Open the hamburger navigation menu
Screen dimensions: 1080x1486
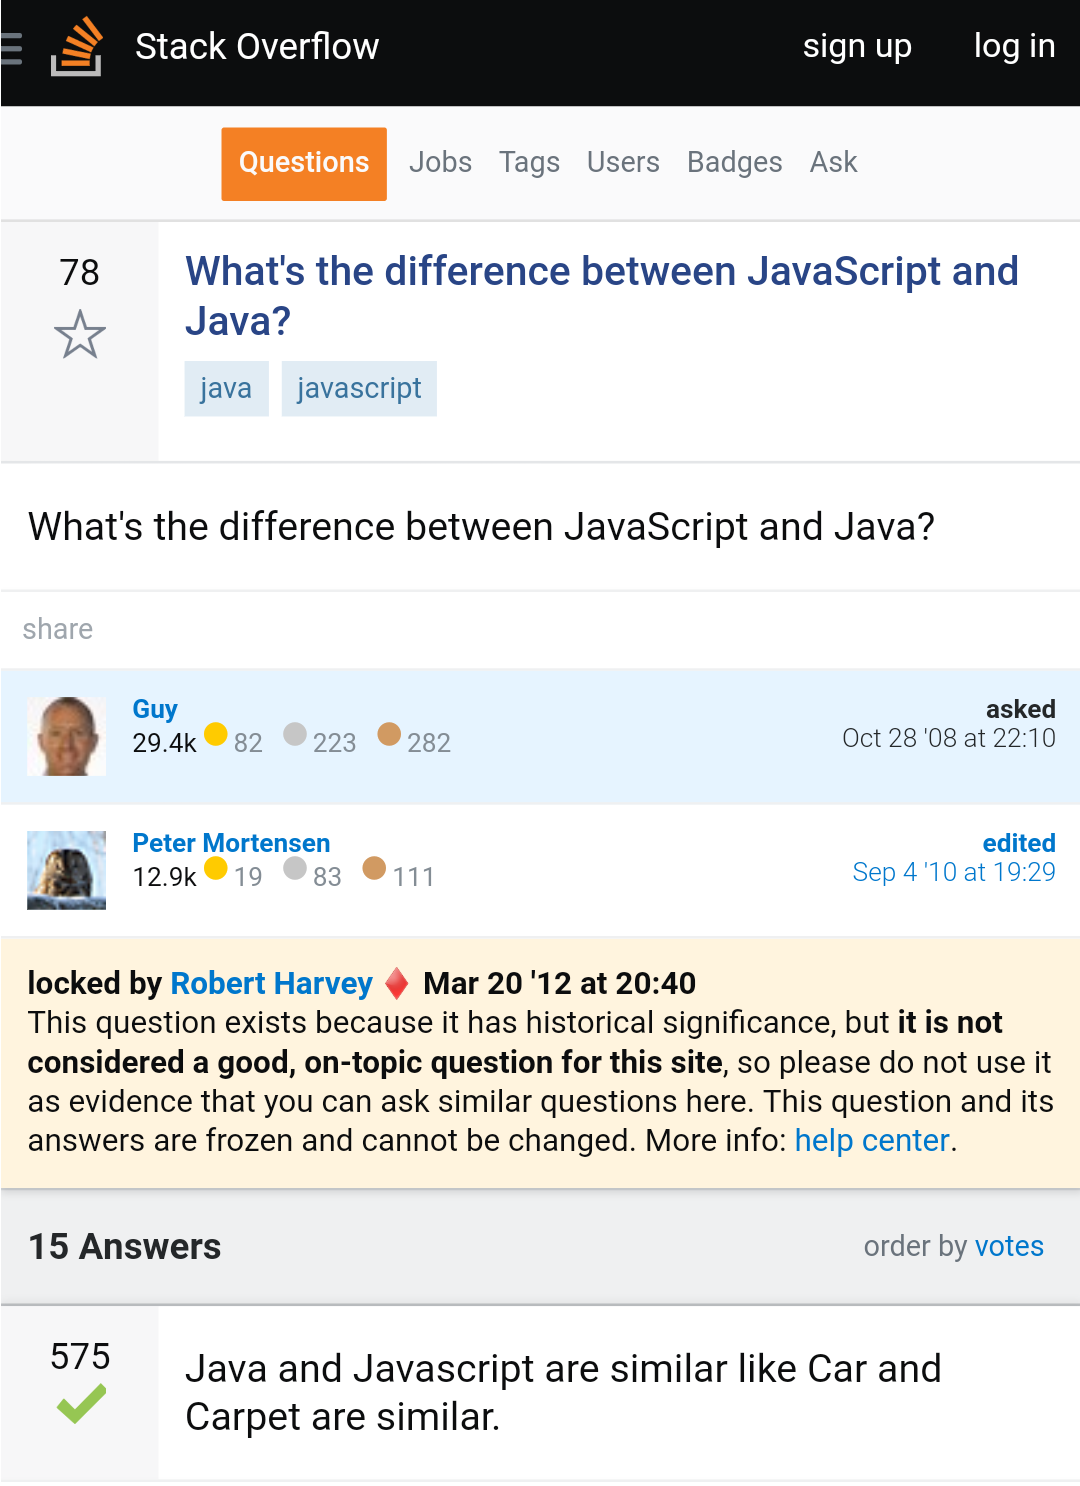13,45
